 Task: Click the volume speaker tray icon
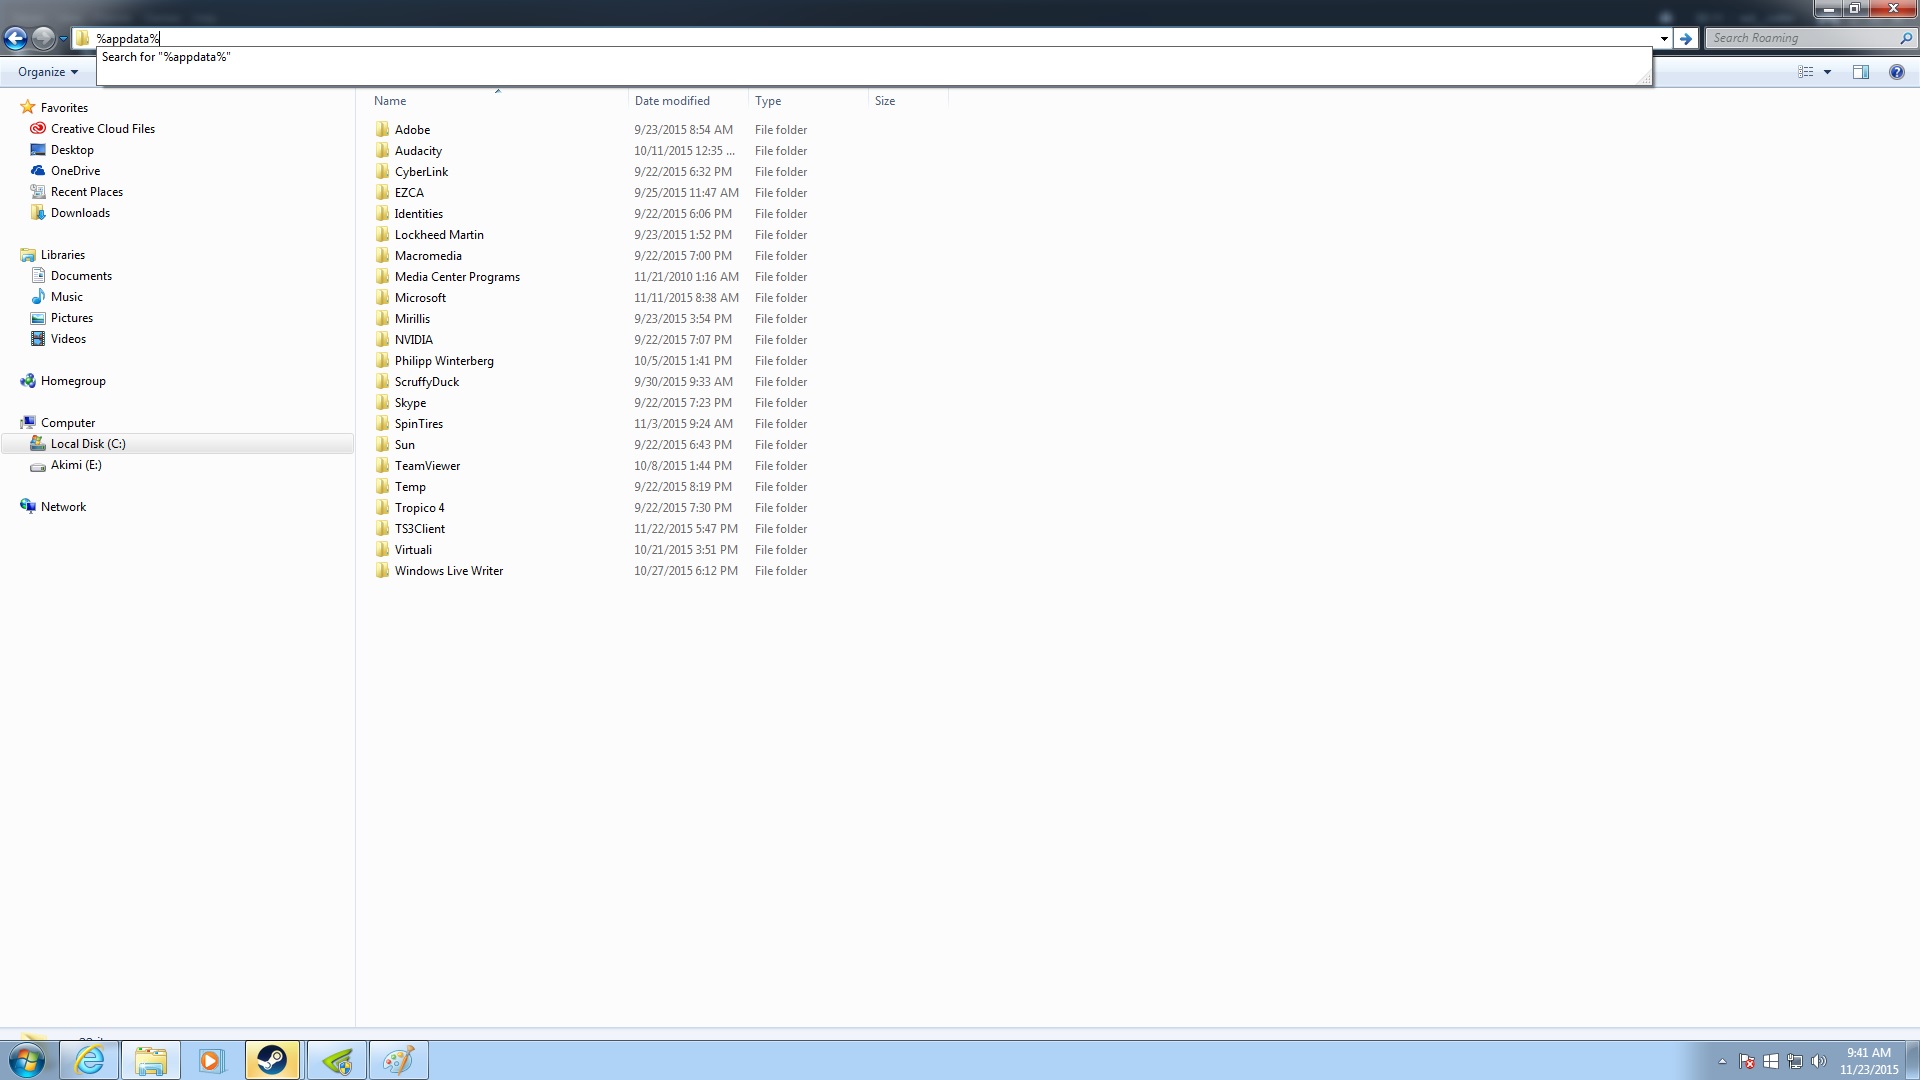pyautogui.click(x=1818, y=1061)
